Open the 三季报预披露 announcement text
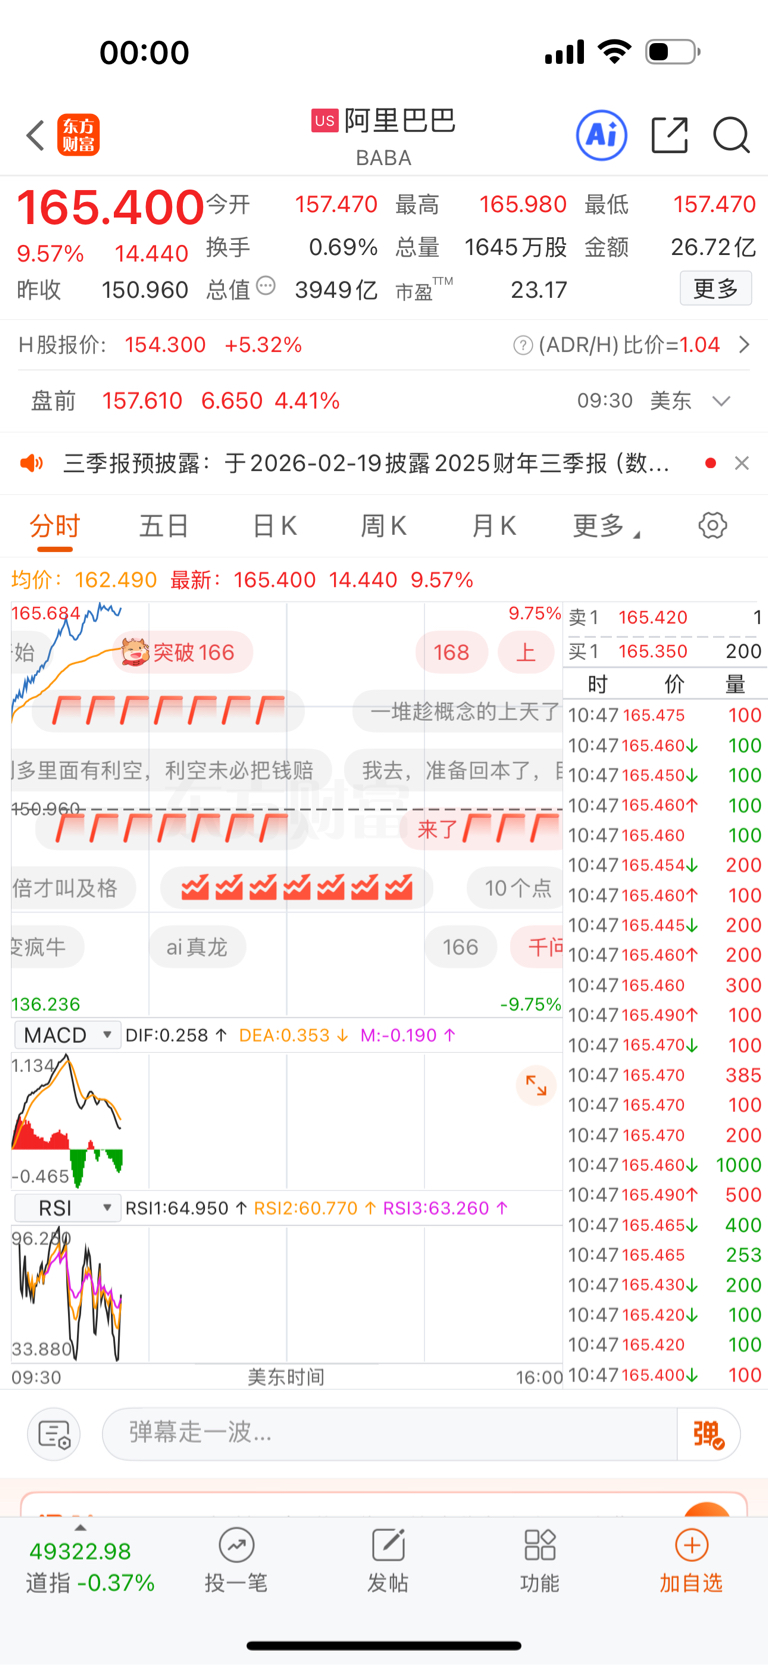The width and height of the screenshot is (768, 1665). click(x=366, y=463)
